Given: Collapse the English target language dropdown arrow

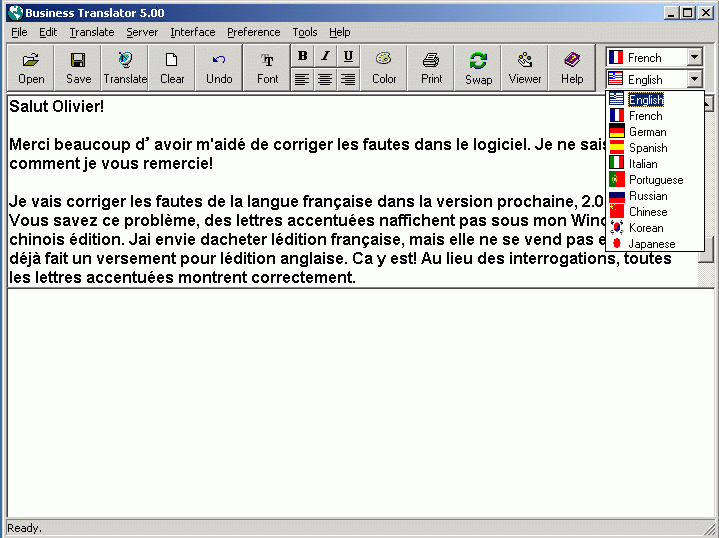Looking at the screenshot, I should pos(694,79).
